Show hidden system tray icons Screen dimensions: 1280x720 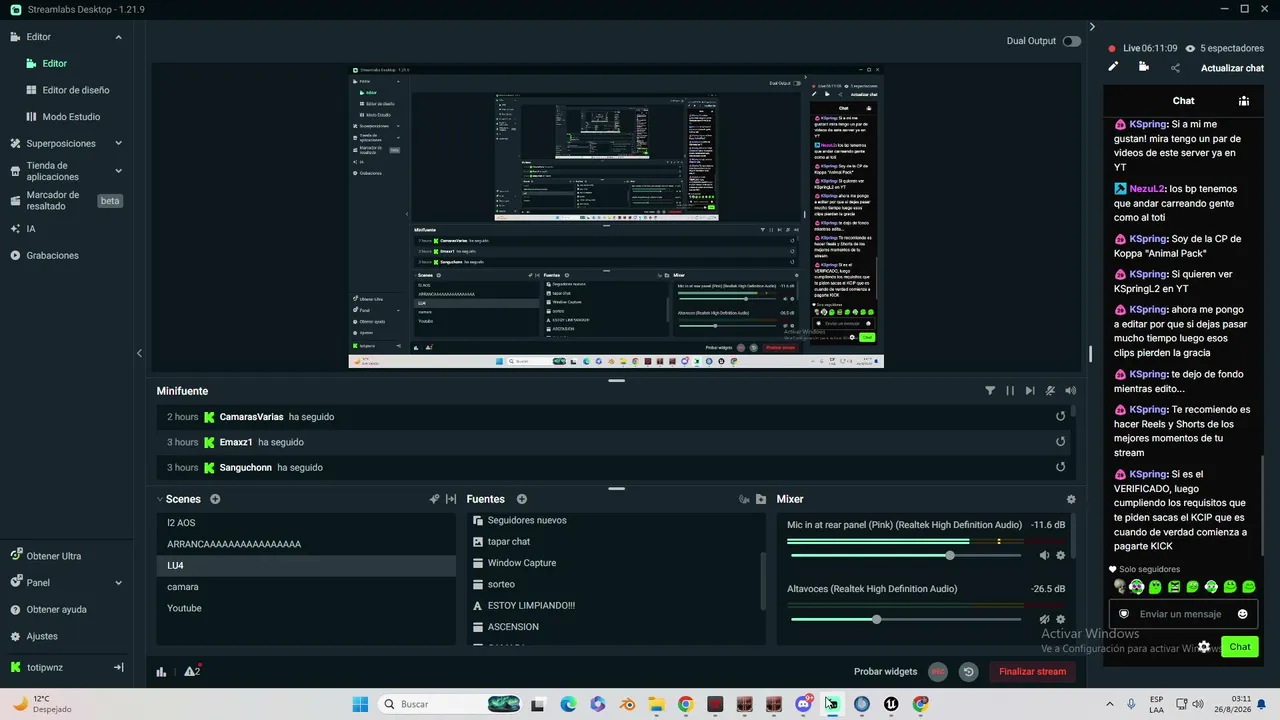1109,704
